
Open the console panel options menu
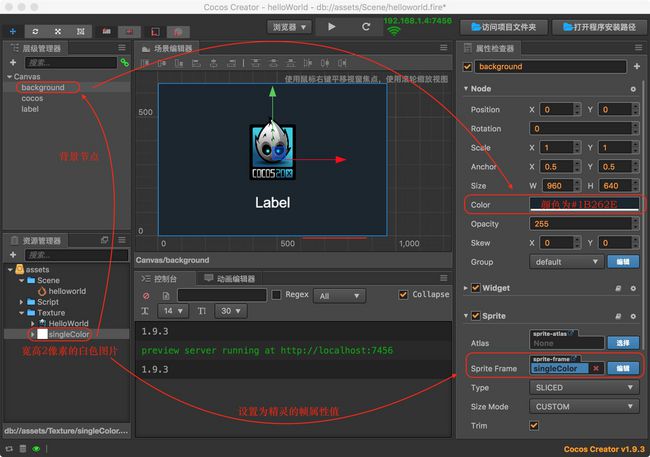point(444,278)
